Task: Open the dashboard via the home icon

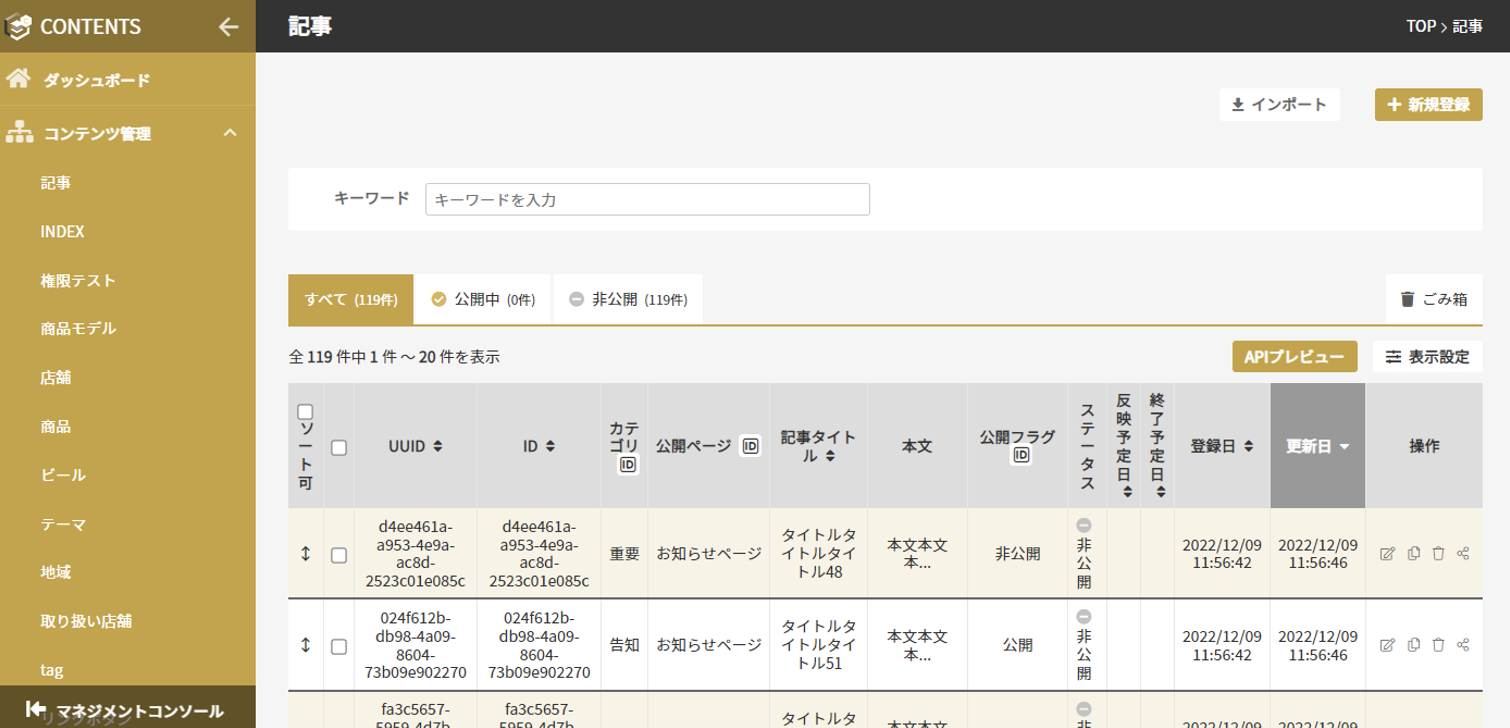Action: [18, 79]
